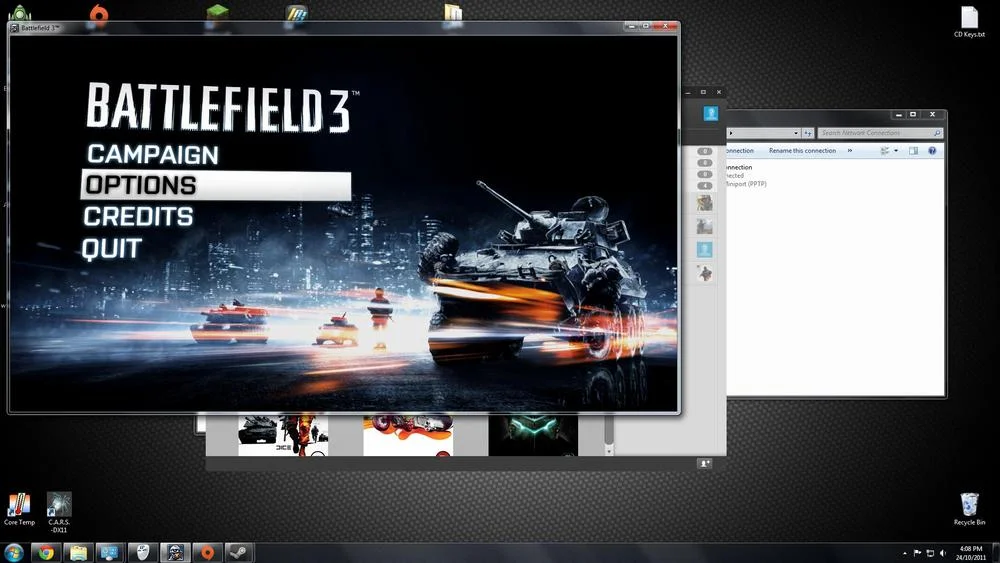Click the refresh button beside the address bar
1000x563 pixels.
808,133
